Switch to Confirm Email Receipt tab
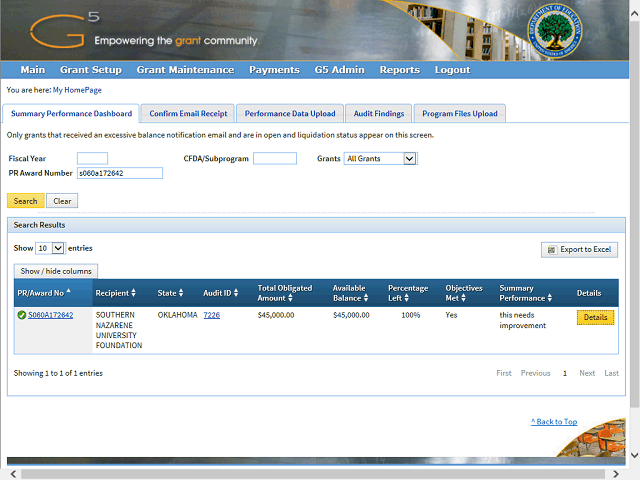 tap(188, 113)
